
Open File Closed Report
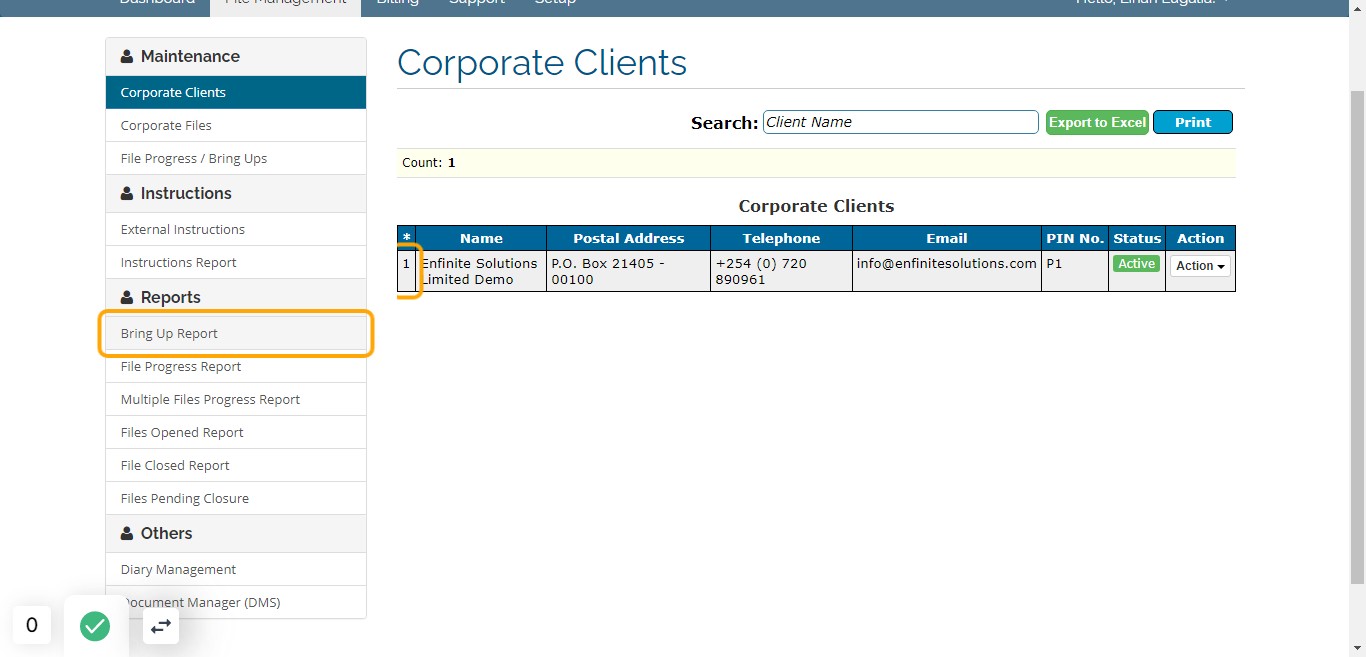click(x=236, y=465)
